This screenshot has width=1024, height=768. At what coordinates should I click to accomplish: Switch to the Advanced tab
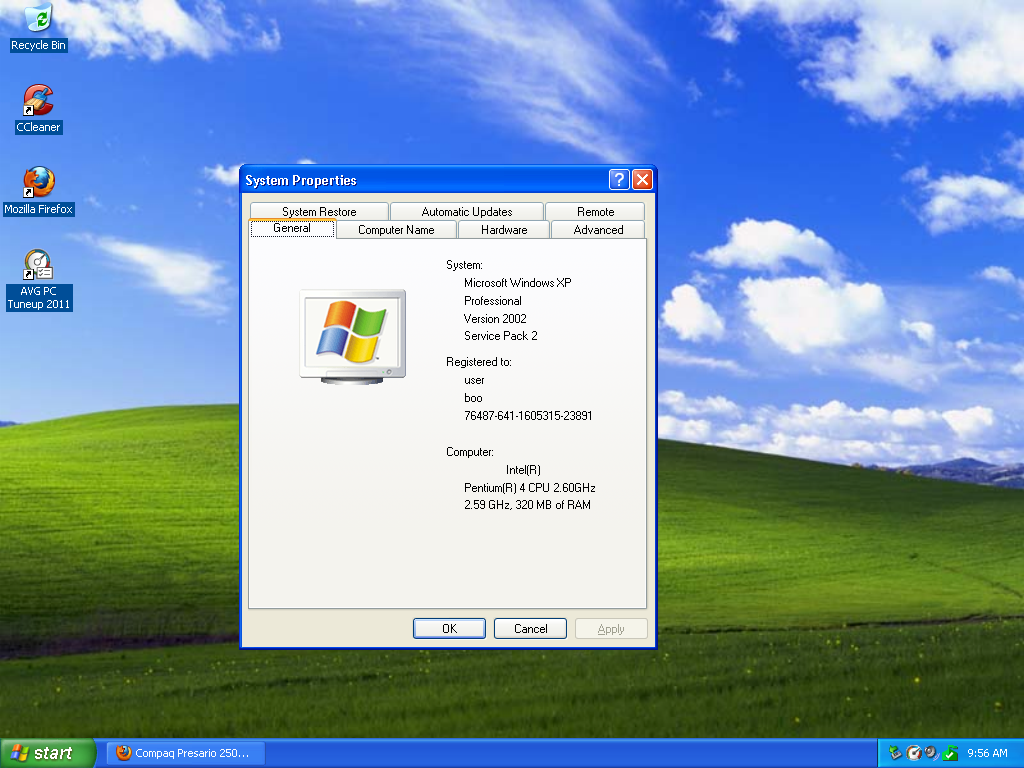tap(598, 230)
